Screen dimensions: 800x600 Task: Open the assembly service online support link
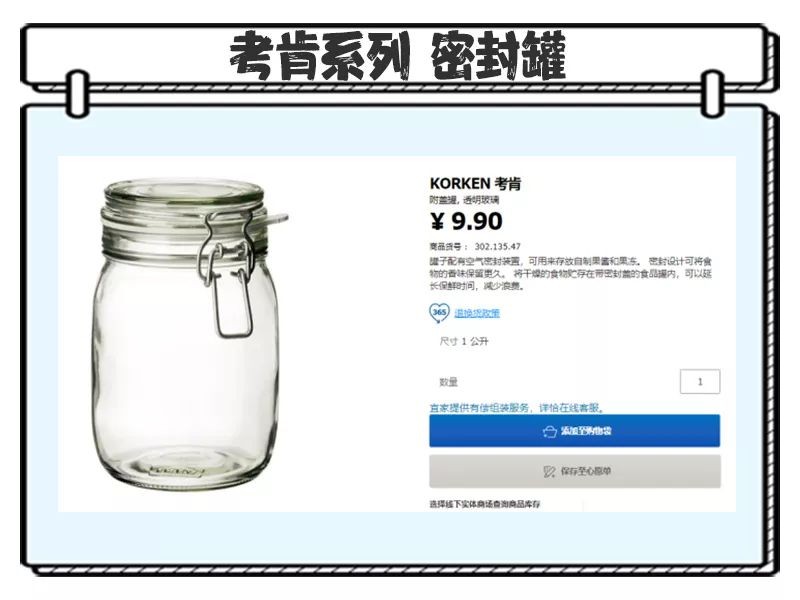tap(517, 408)
